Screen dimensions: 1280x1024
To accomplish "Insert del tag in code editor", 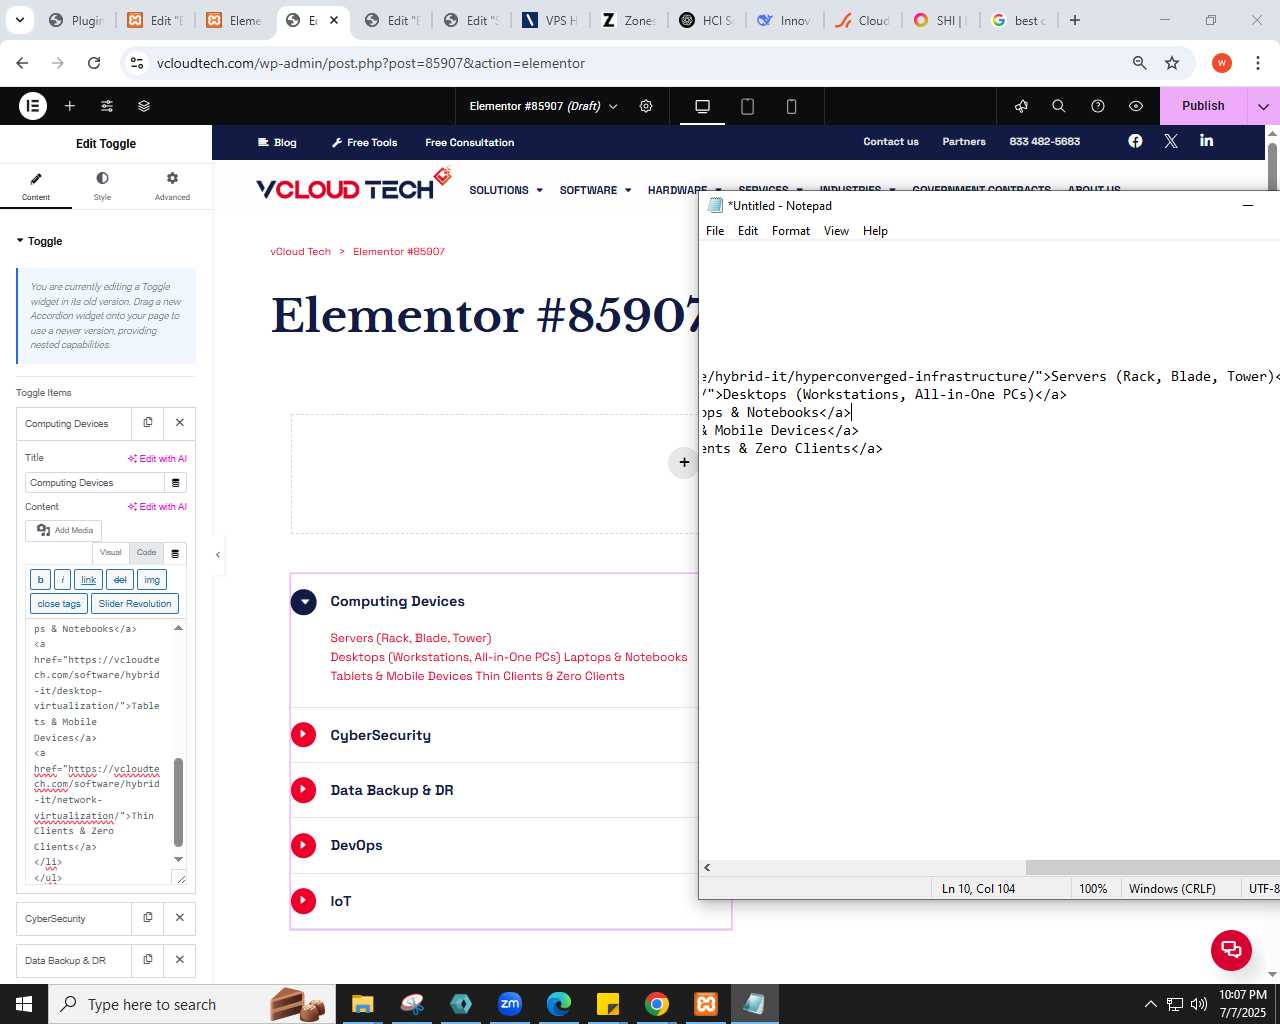I will coord(120,580).
